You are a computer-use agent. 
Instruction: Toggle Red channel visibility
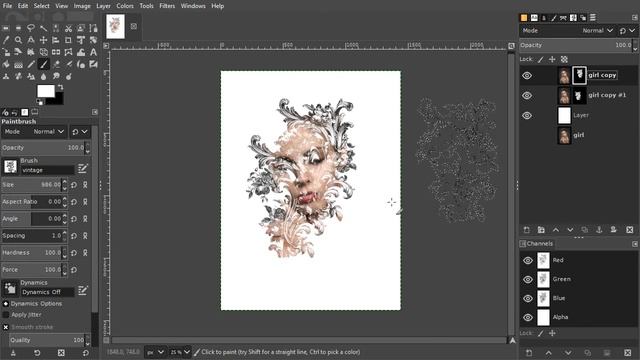click(528, 260)
